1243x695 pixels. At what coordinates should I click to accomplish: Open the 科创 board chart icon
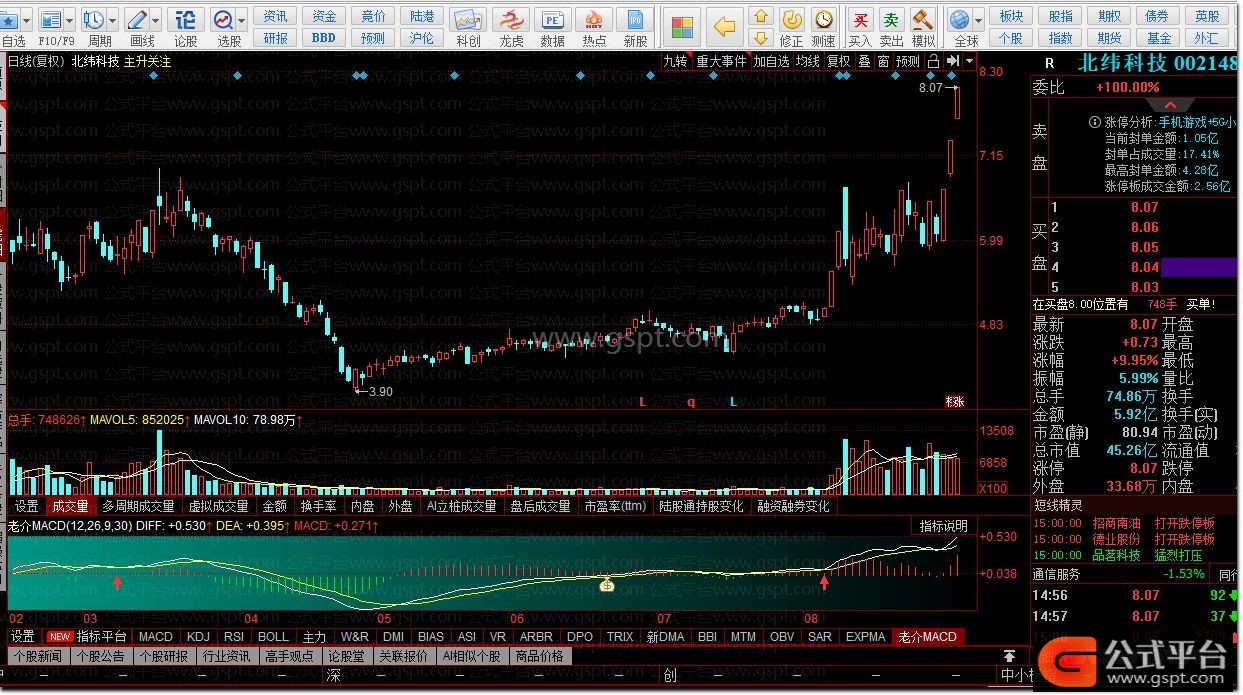point(468,19)
